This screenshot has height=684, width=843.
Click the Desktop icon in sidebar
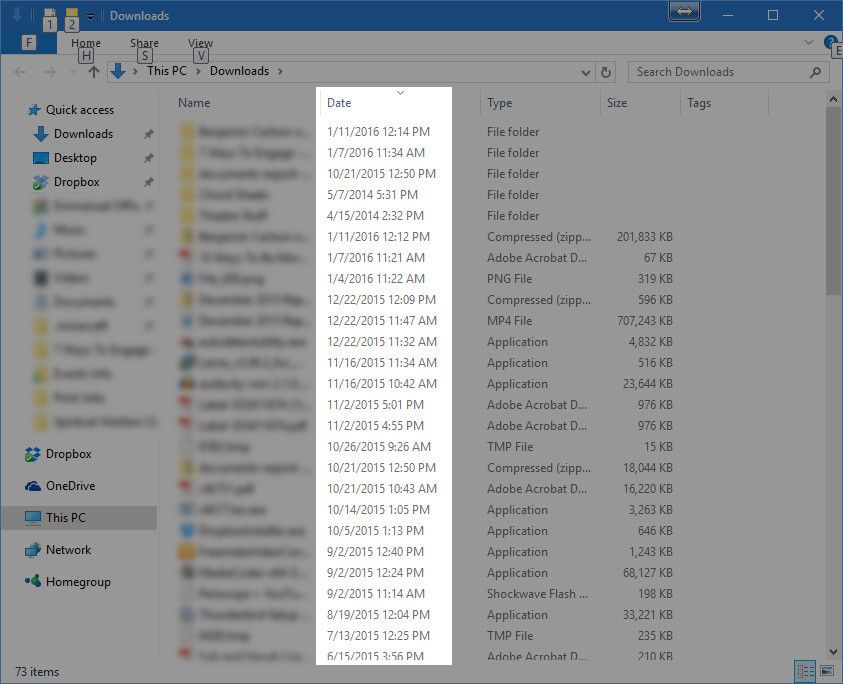[x=41, y=158]
